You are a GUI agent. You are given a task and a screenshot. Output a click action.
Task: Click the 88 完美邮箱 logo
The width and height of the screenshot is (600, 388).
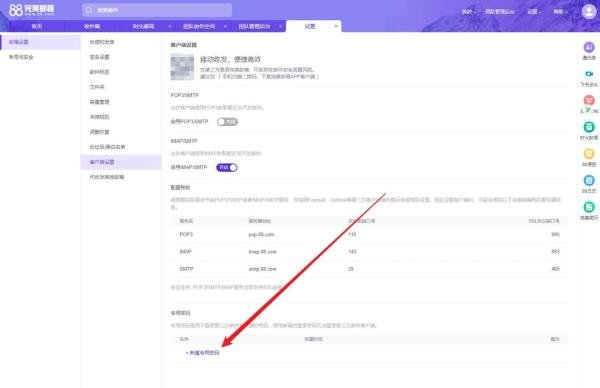[x=31, y=10]
